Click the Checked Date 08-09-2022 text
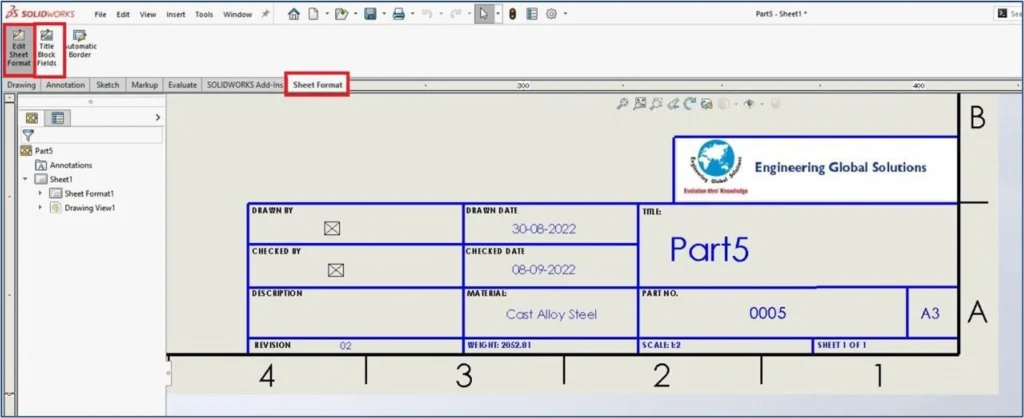This screenshot has width=1024, height=418. click(543, 270)
